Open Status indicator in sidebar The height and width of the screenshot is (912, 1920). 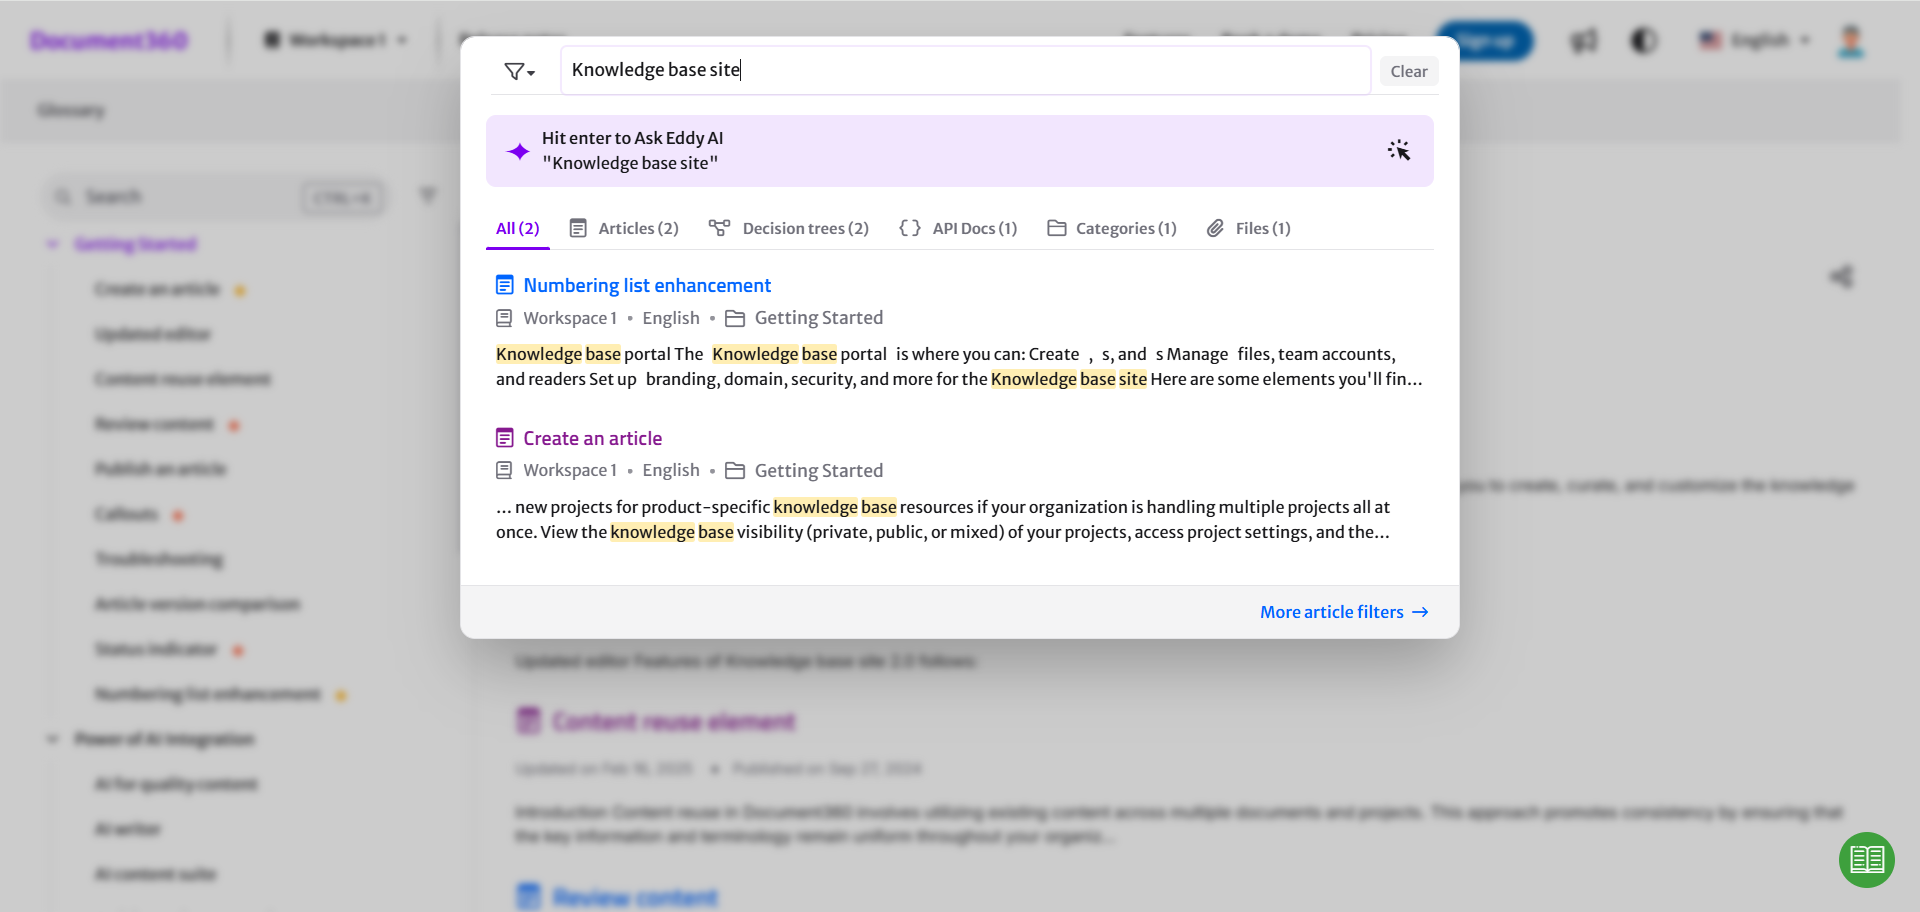click(x=155, y=649)
